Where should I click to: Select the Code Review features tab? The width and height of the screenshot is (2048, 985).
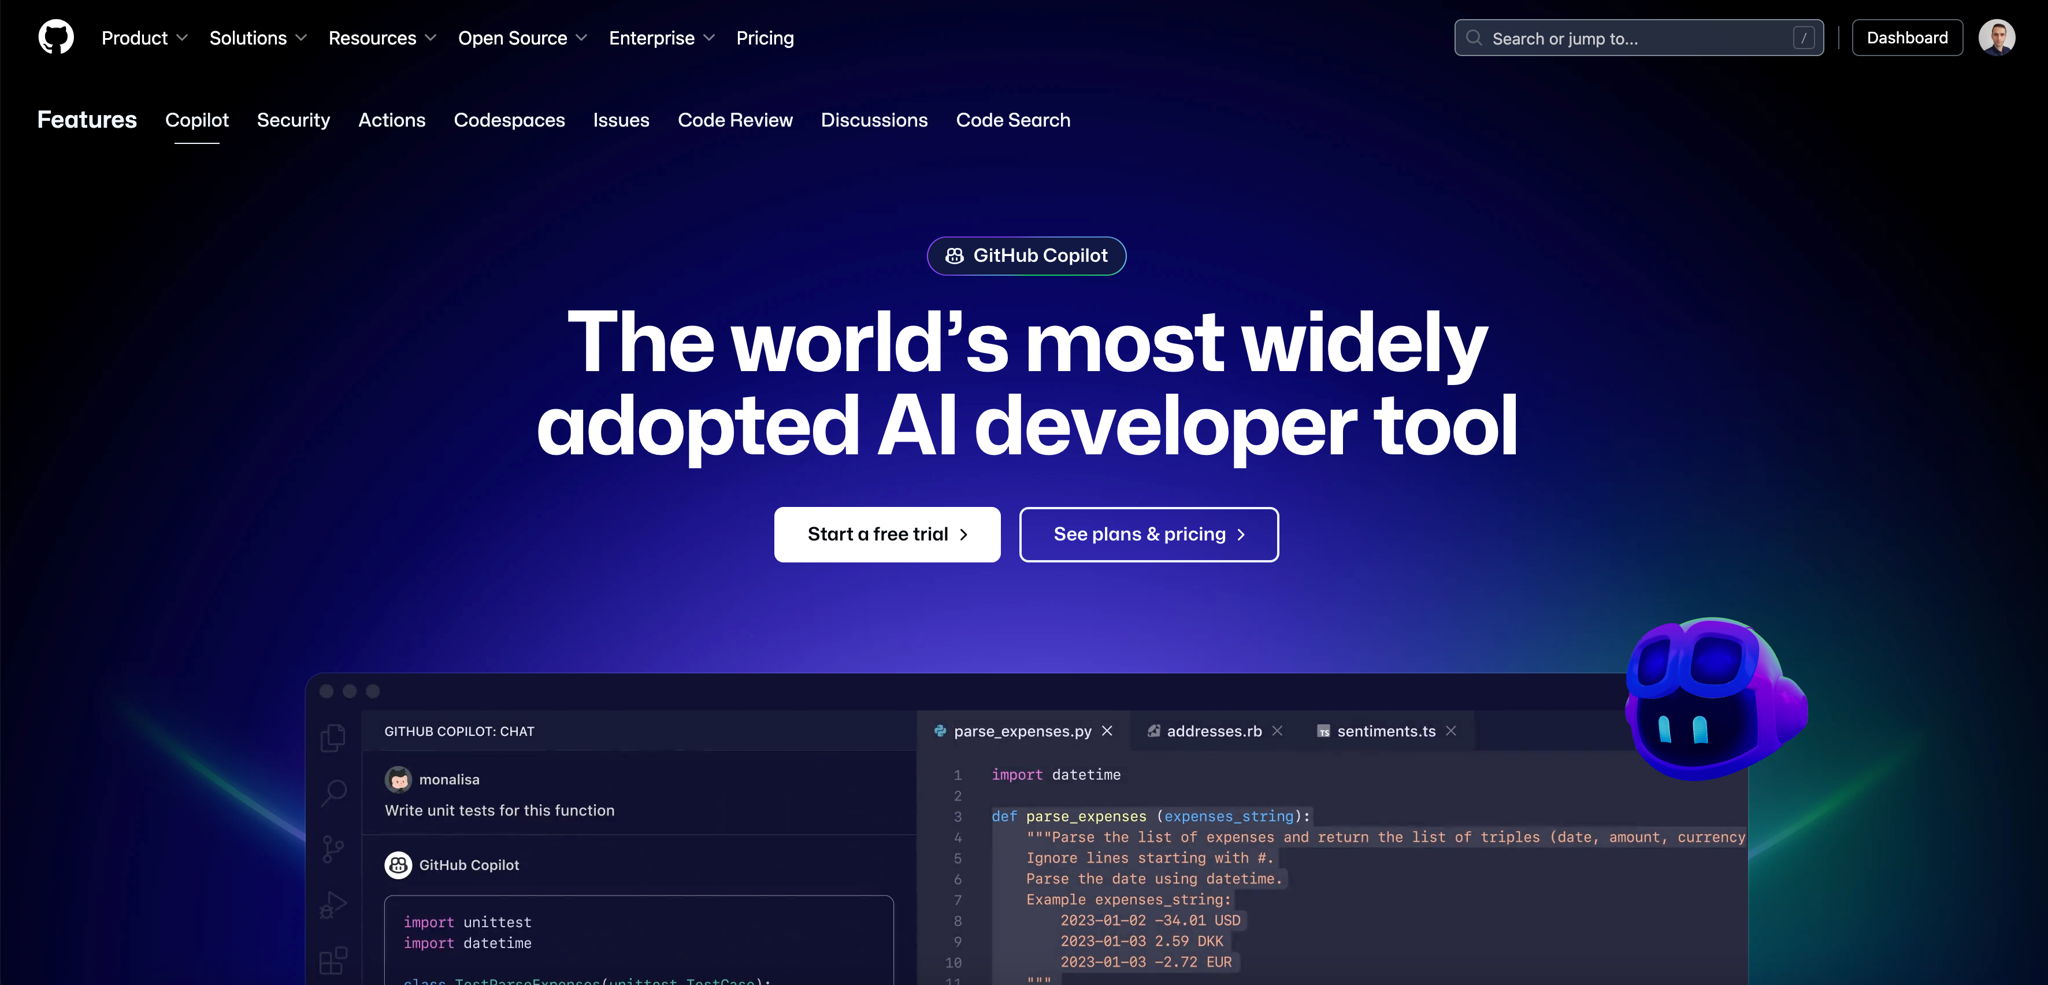735,120
